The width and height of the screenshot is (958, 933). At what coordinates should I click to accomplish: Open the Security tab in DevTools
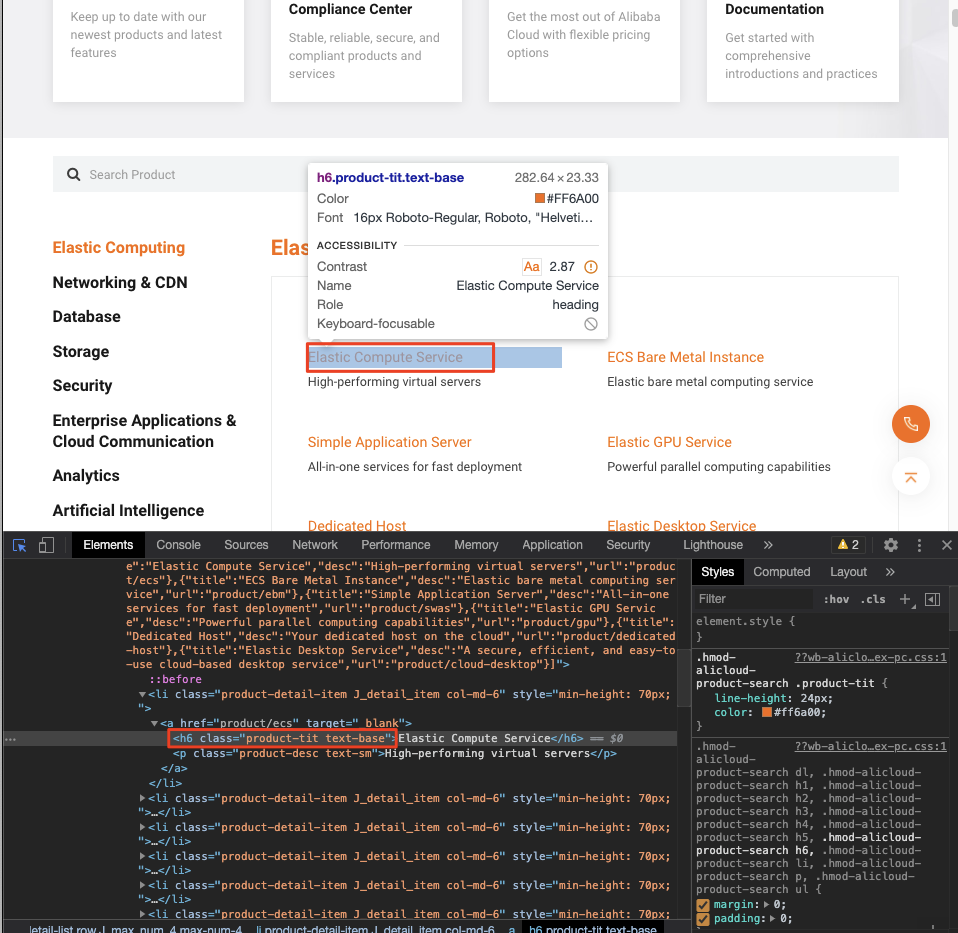[628, 545]
